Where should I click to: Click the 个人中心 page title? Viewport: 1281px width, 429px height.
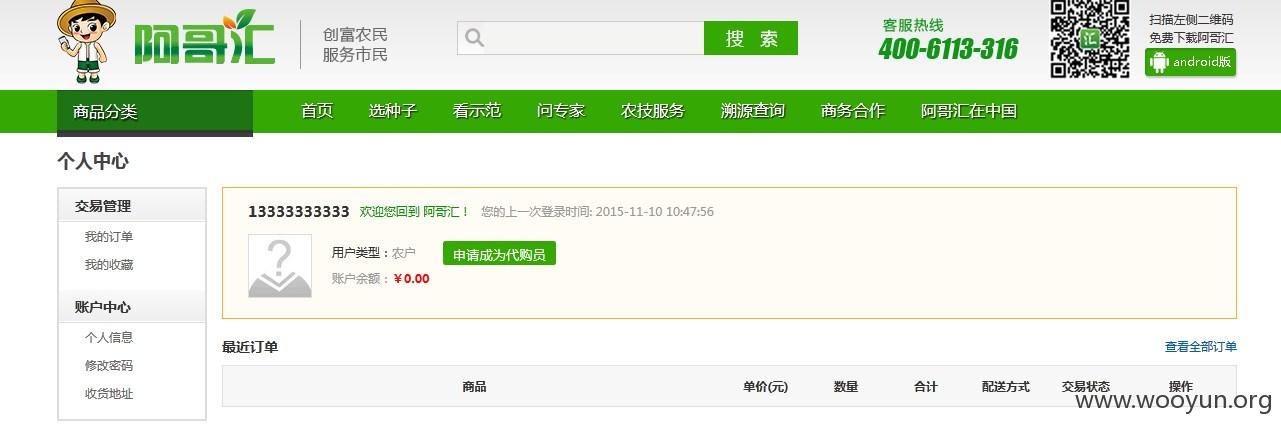[93, 161]
